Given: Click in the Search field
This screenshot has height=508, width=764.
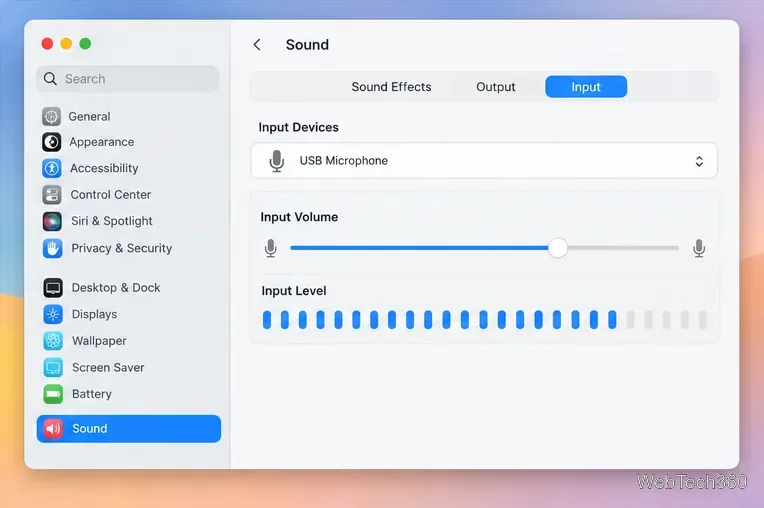Looking at the screenshot, I should [x=128, y=79].
